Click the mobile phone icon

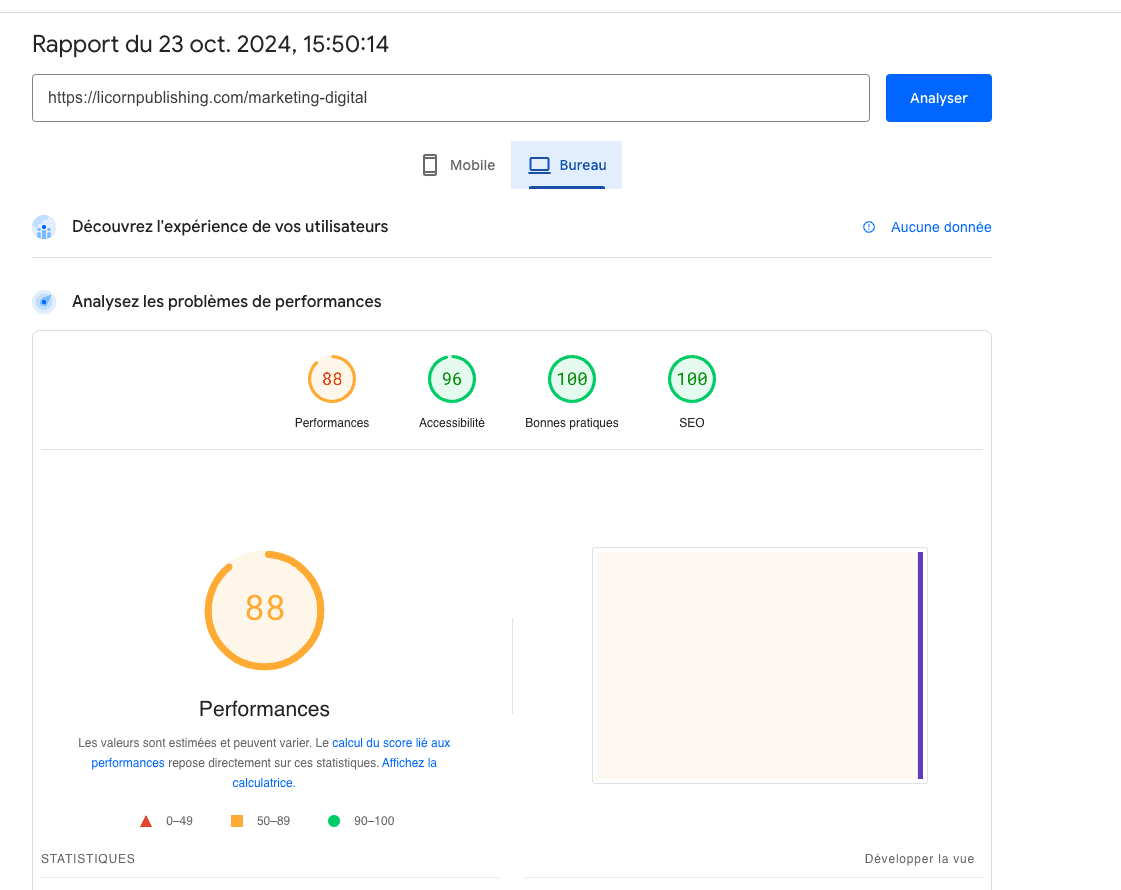click(430, 165)
